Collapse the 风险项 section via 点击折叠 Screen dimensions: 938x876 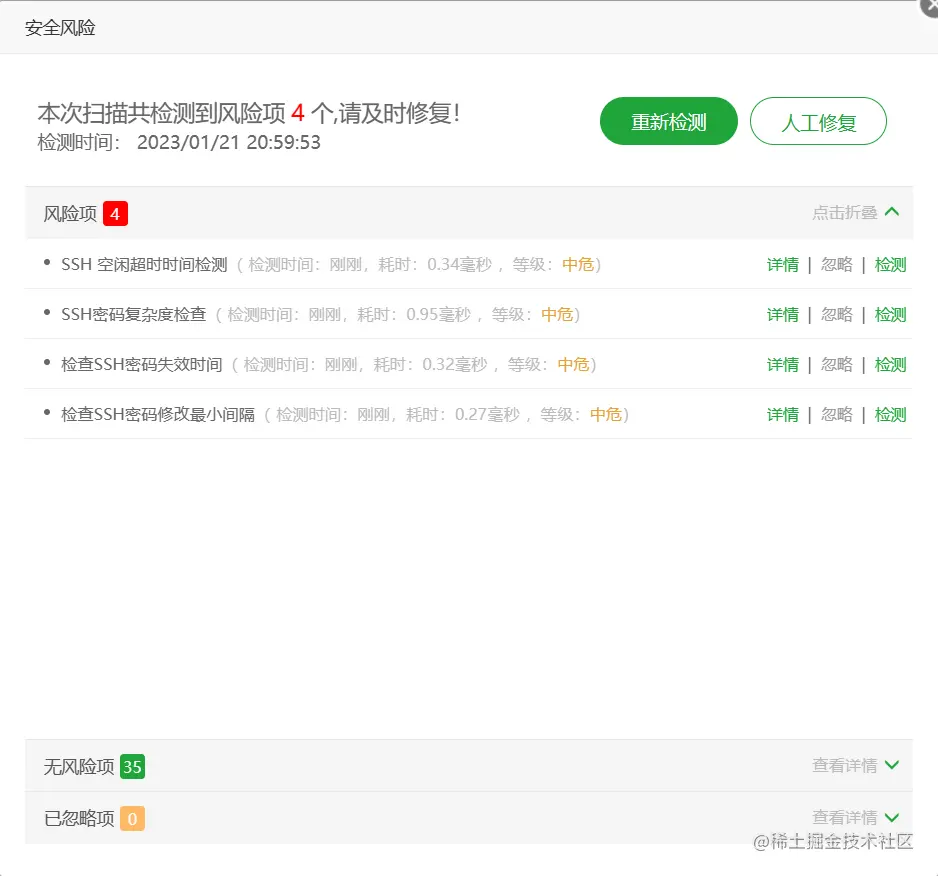[855, 212]
